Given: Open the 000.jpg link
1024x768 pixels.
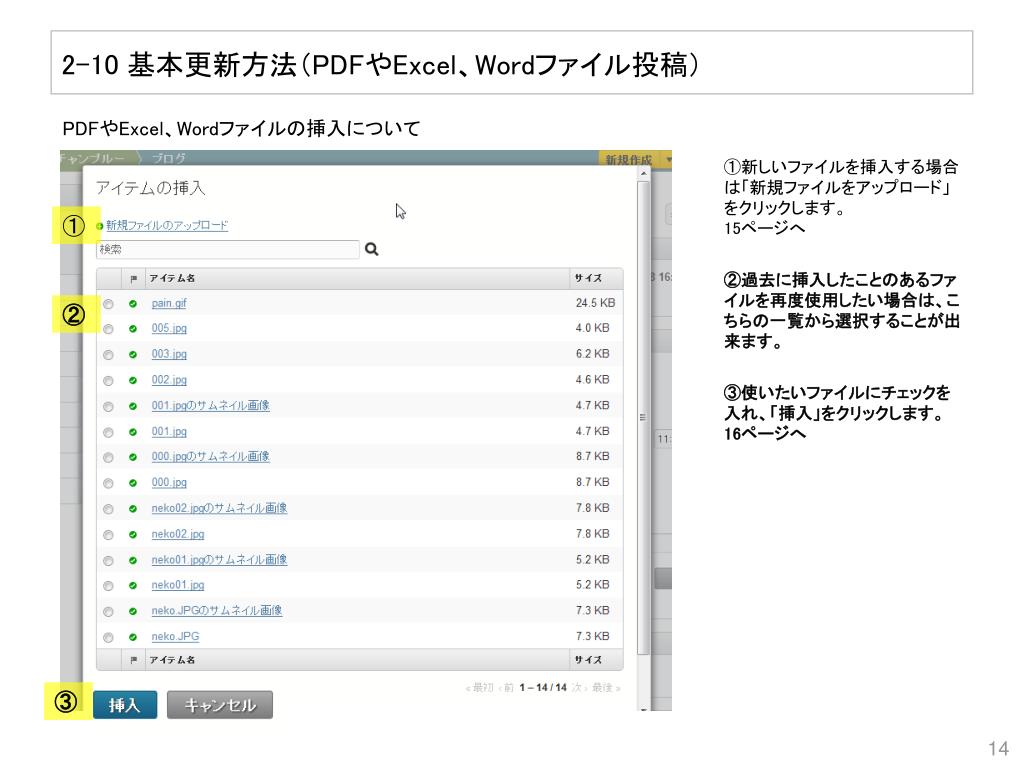Looking at the screenshot, I should tap(169, 482).
